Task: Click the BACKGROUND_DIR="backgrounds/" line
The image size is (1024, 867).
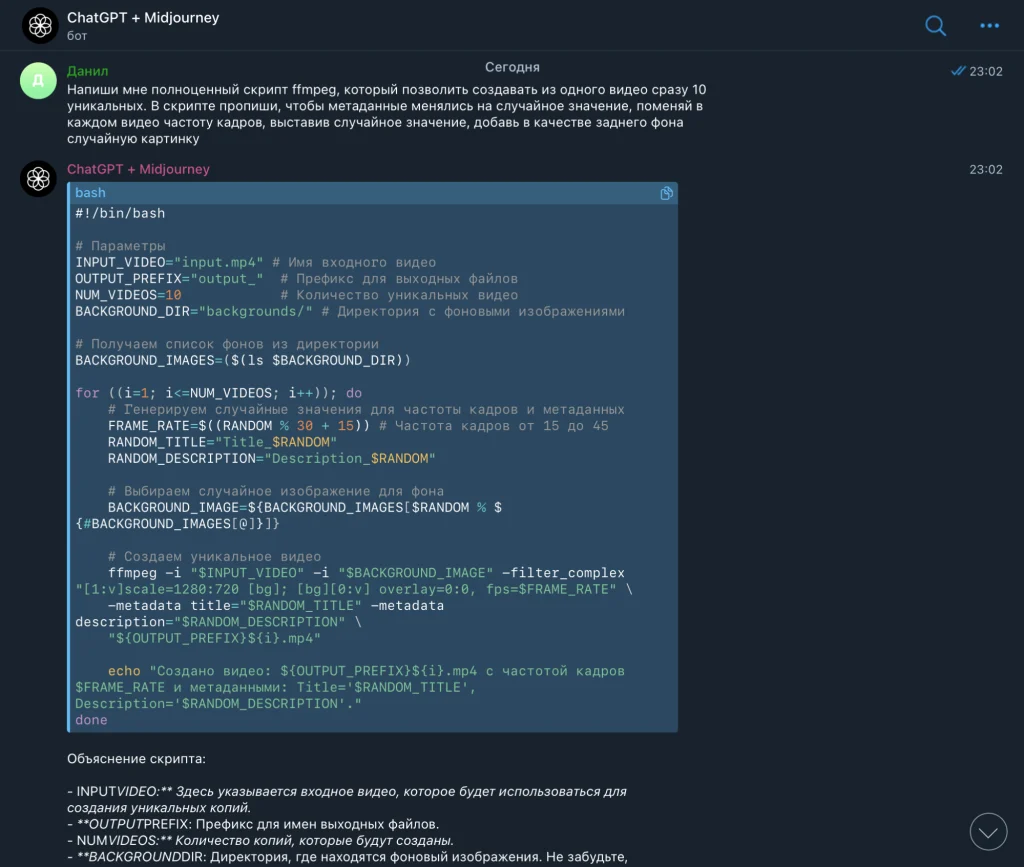Action: point(350,311)
